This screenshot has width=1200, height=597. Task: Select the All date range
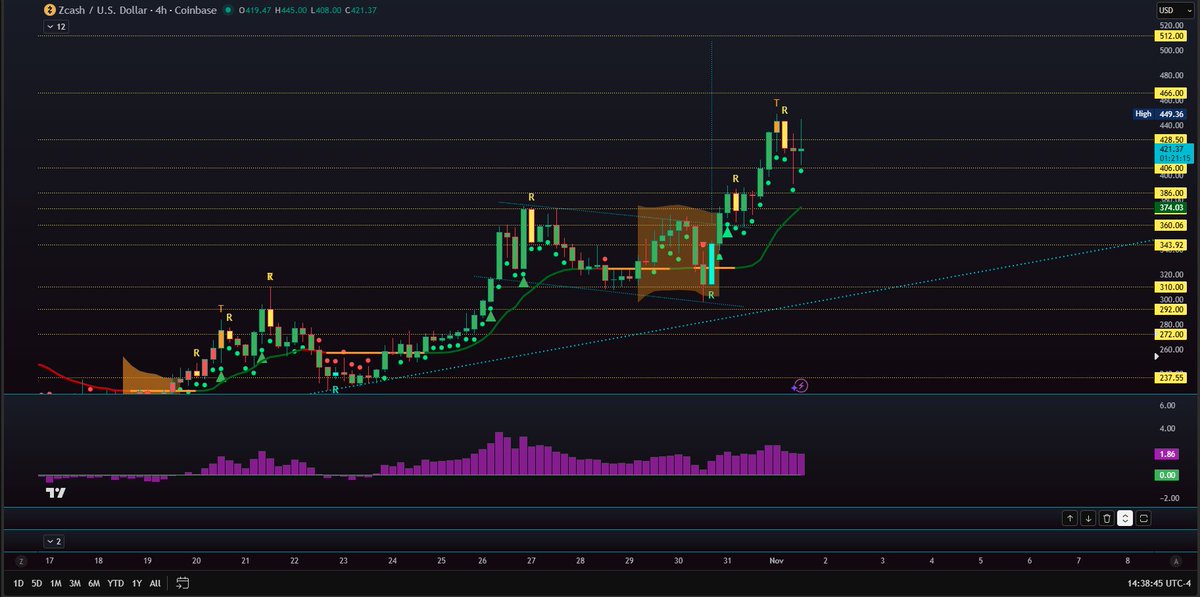pos(155,582)
